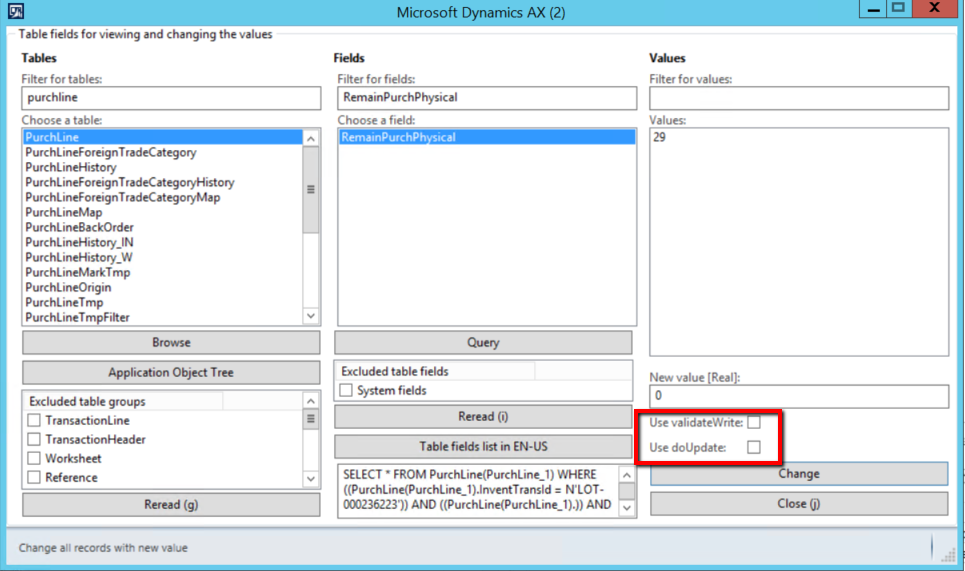Select PurchLineHistory table row

click(x=163, y=167)
